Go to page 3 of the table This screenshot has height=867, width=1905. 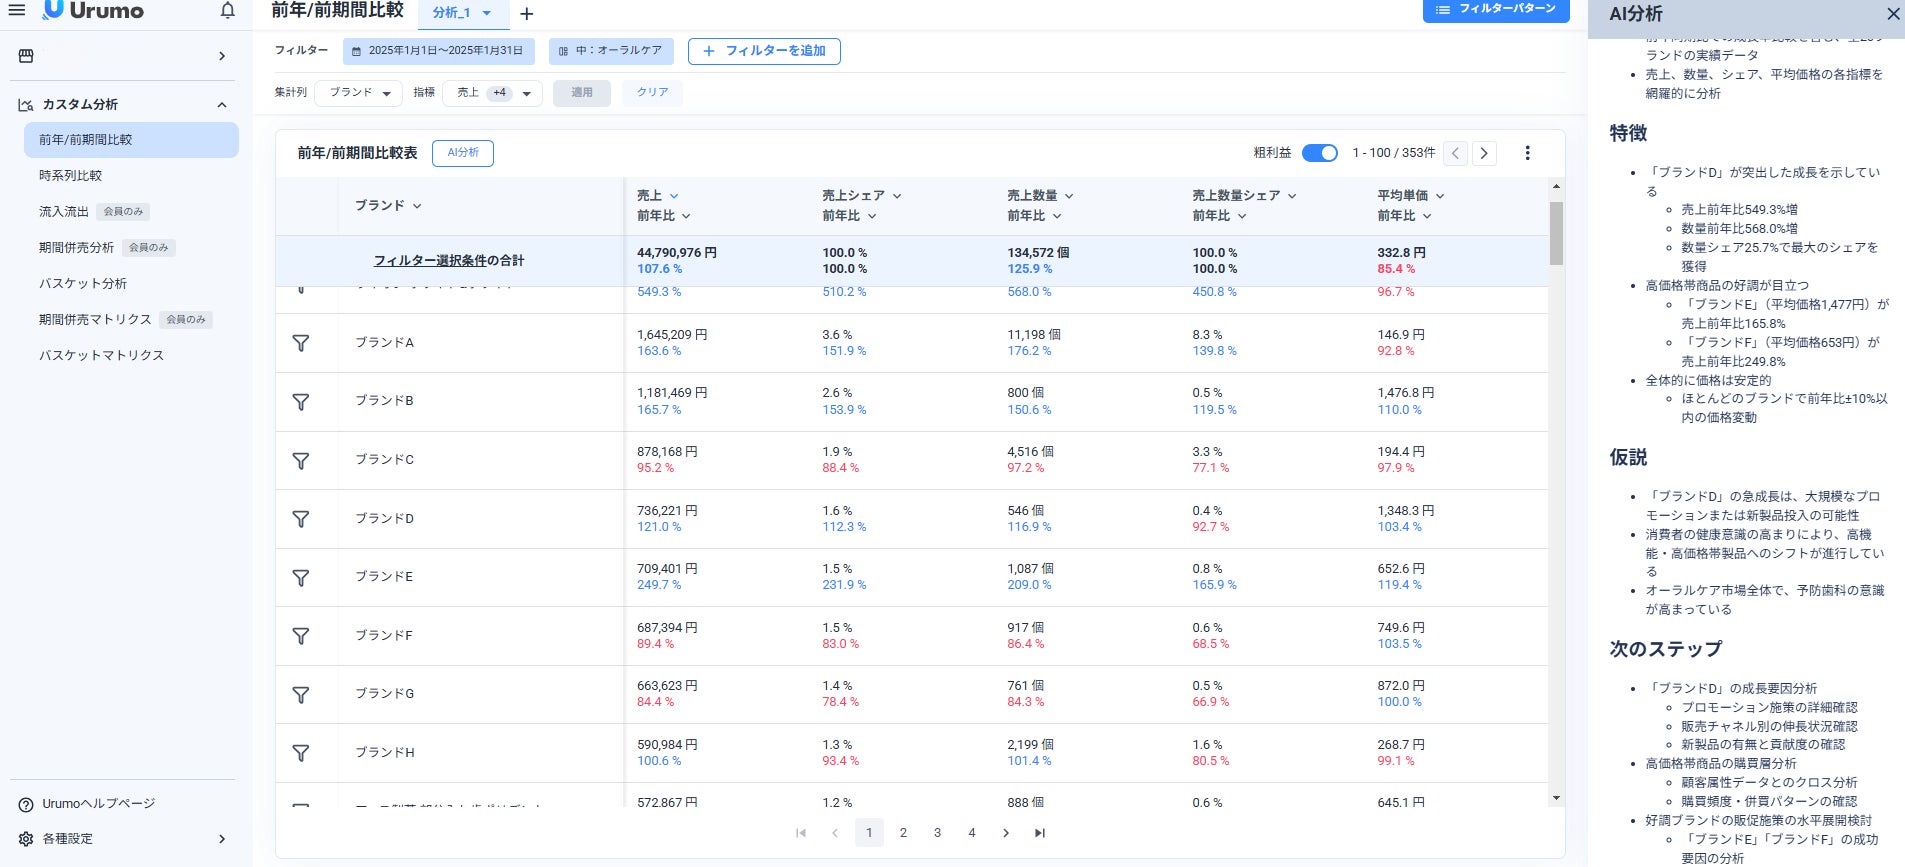click(x=937, y=833)
